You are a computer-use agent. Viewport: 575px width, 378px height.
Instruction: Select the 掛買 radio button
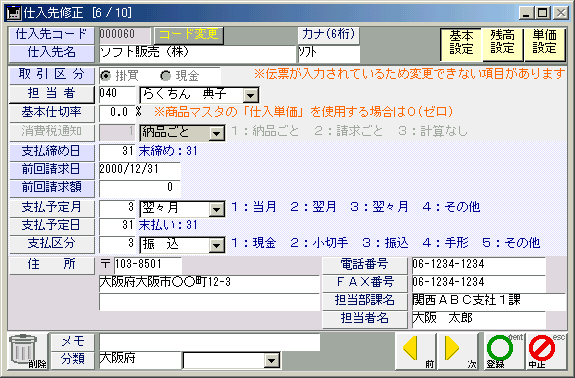pos(106,76)
